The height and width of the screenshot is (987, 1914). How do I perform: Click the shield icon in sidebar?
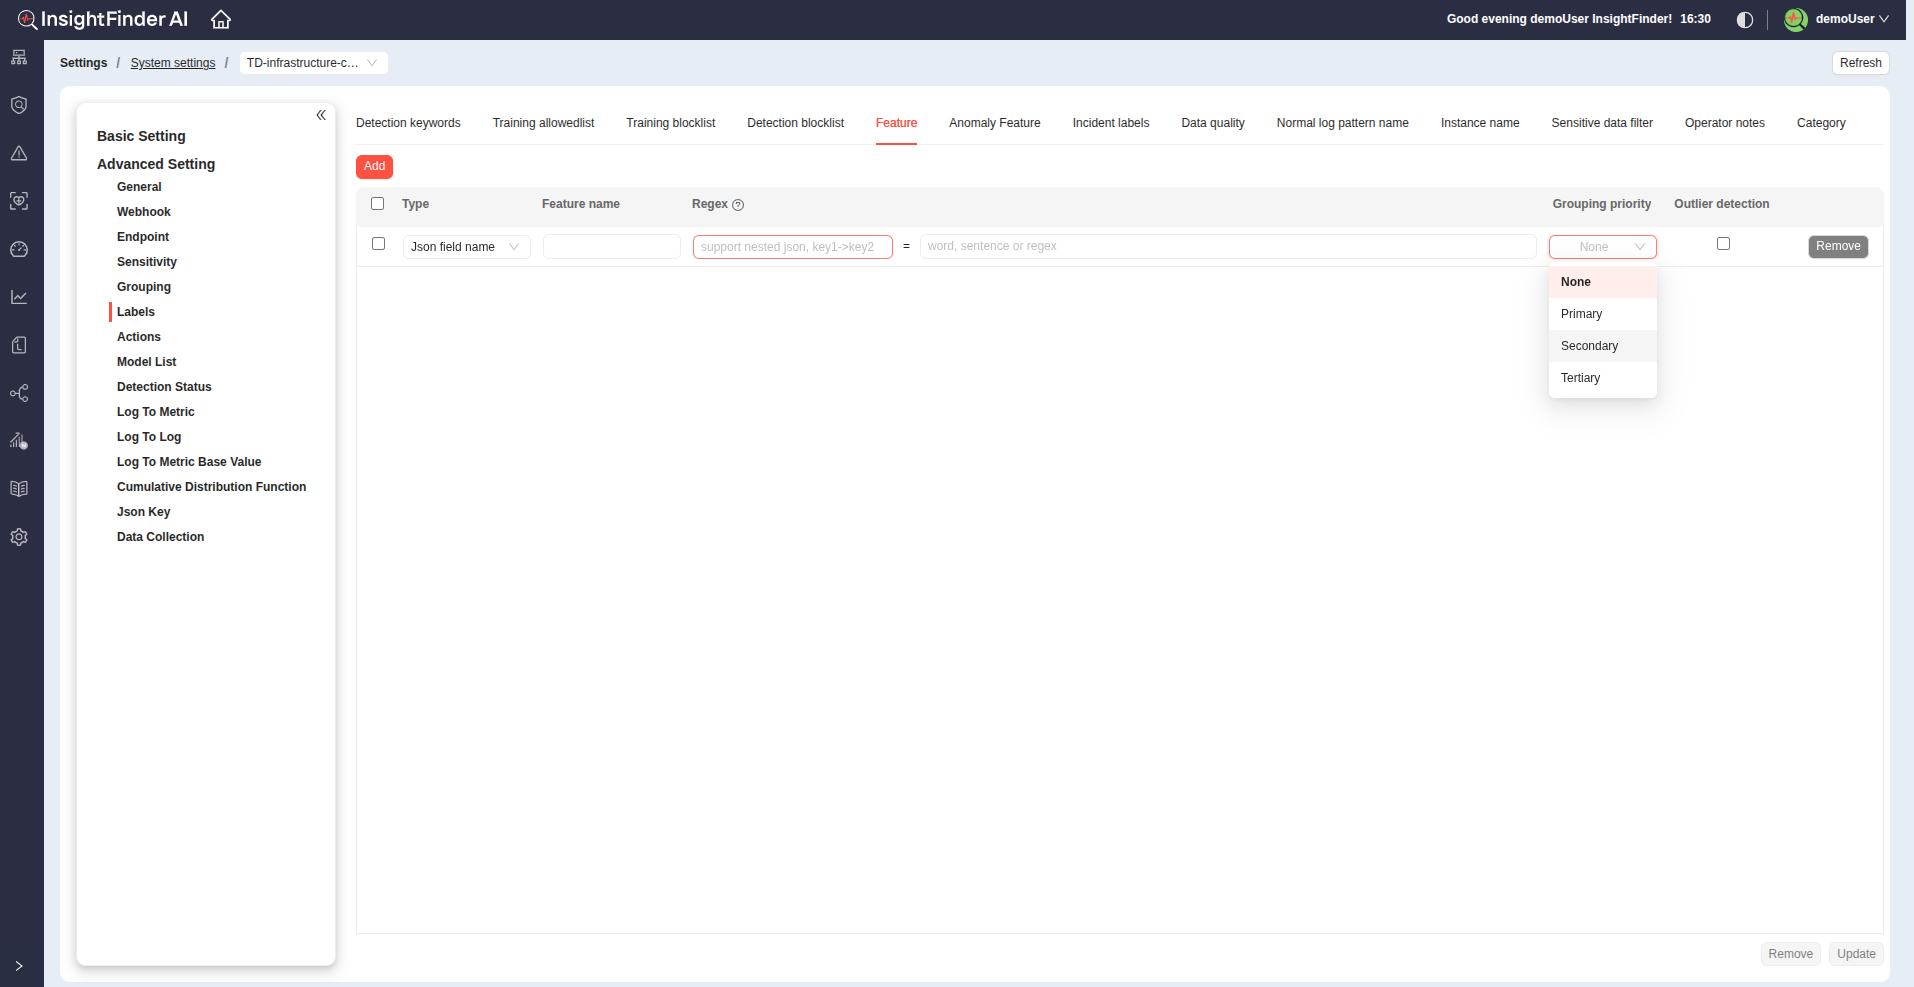[x=19, y=105]
